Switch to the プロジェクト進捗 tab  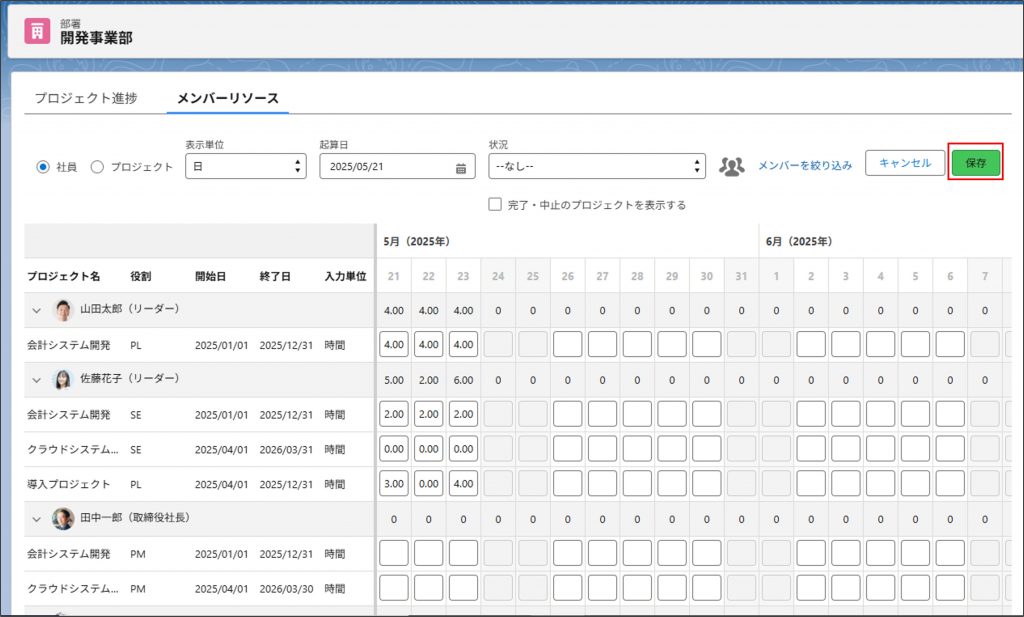(86, 98)
